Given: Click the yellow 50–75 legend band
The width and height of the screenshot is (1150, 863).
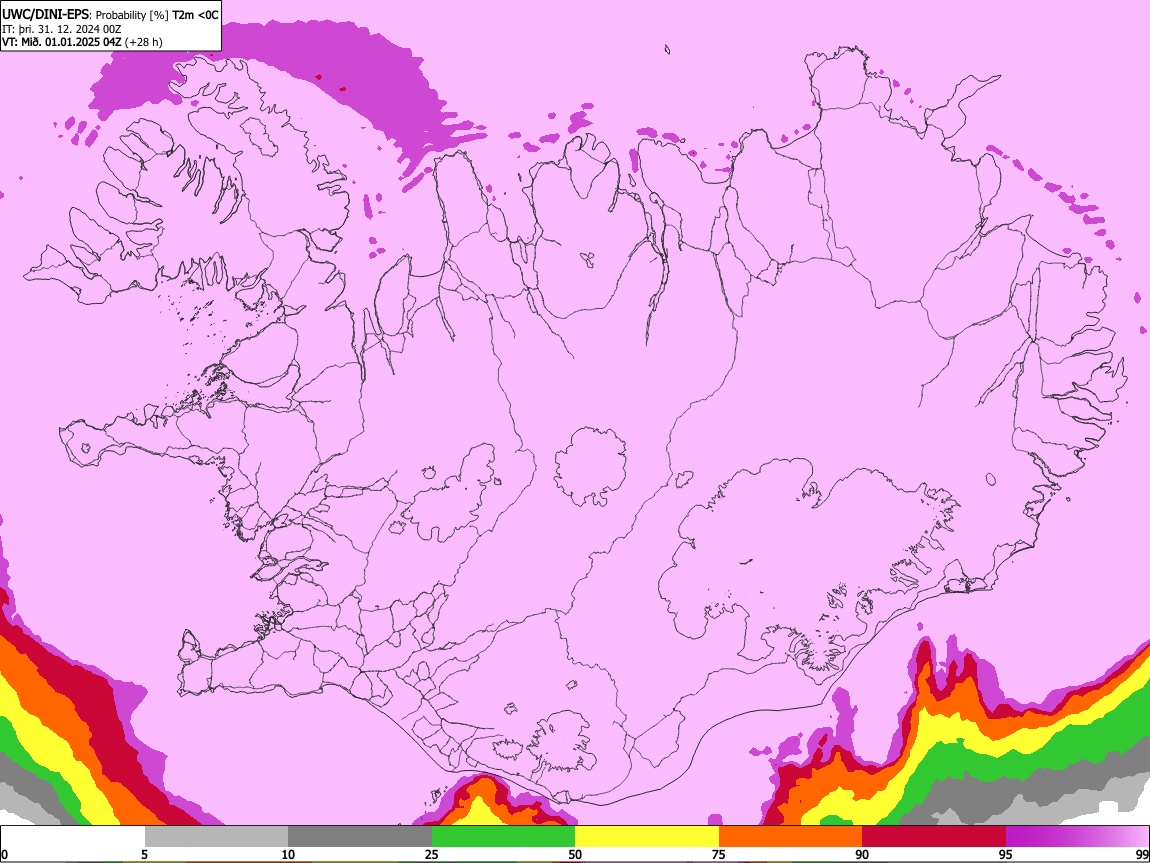Looking at the screenshot, I should [647, 837].
